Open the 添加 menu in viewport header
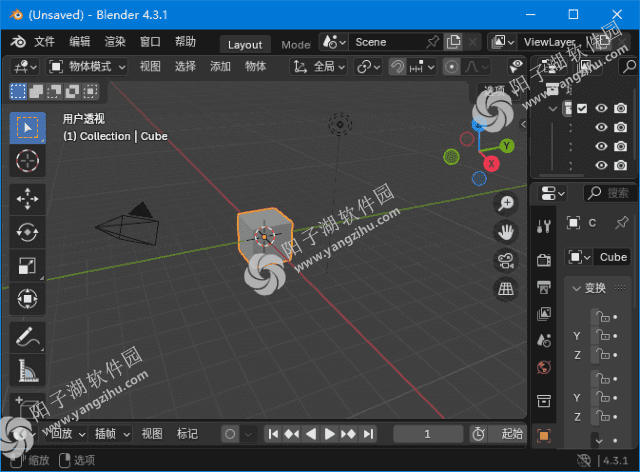This screenshot has height=472, width=640. pyautogui.click(x=220, y=67)
